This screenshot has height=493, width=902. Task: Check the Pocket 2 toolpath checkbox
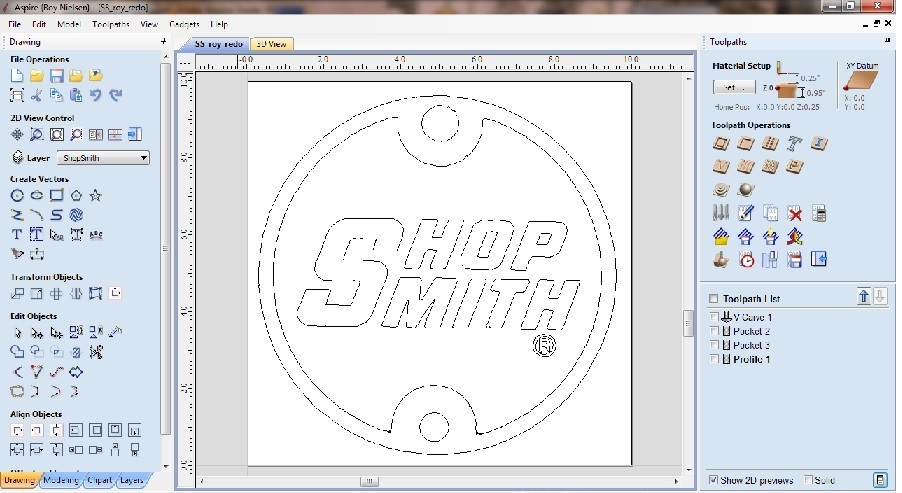click(x=714, y=331)
